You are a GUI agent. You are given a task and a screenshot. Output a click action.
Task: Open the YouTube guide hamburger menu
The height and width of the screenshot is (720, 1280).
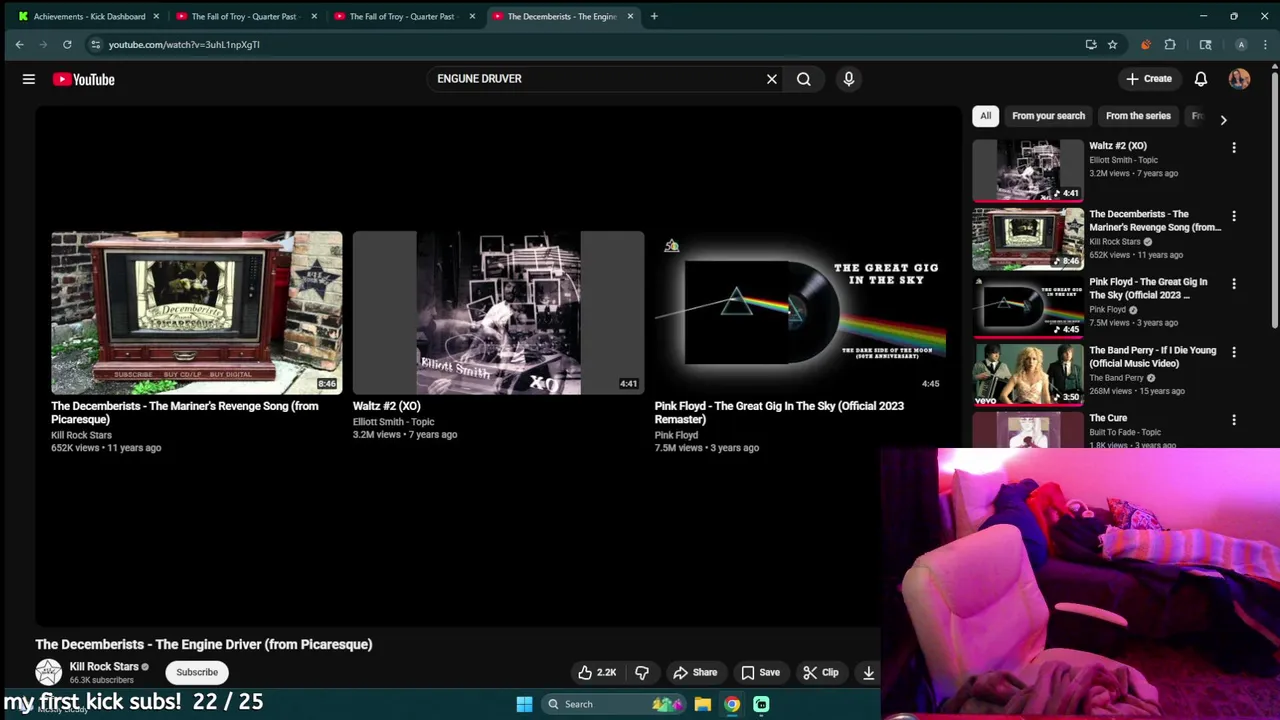(x=29, y=79)
